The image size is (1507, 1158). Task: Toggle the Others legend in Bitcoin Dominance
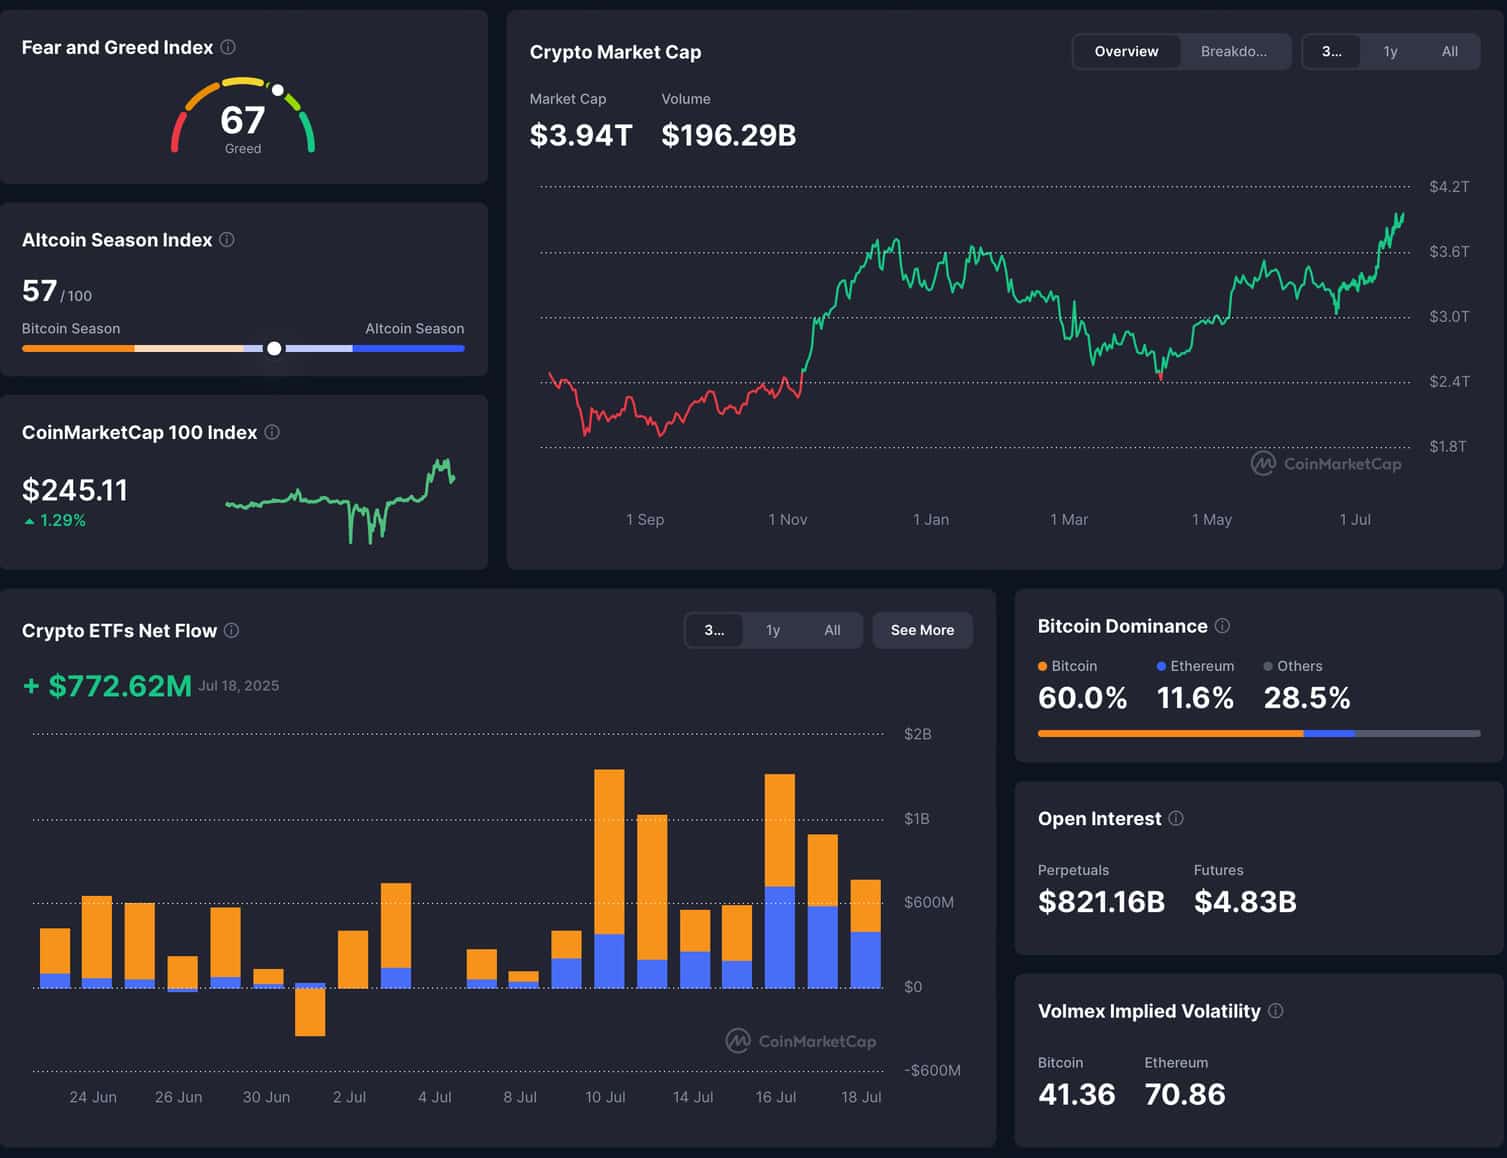click(1295, 665)
